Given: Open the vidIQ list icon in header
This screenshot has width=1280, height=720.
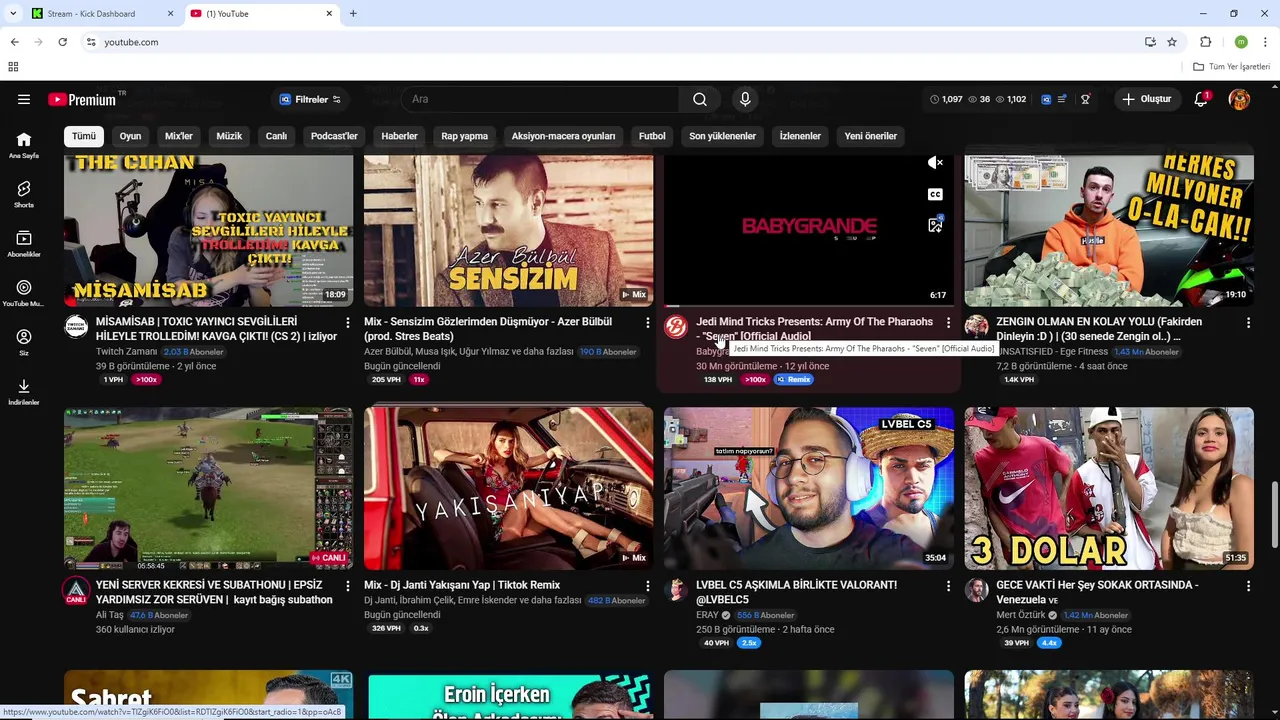Looking at the screenshot, I should coord(1062,99).
